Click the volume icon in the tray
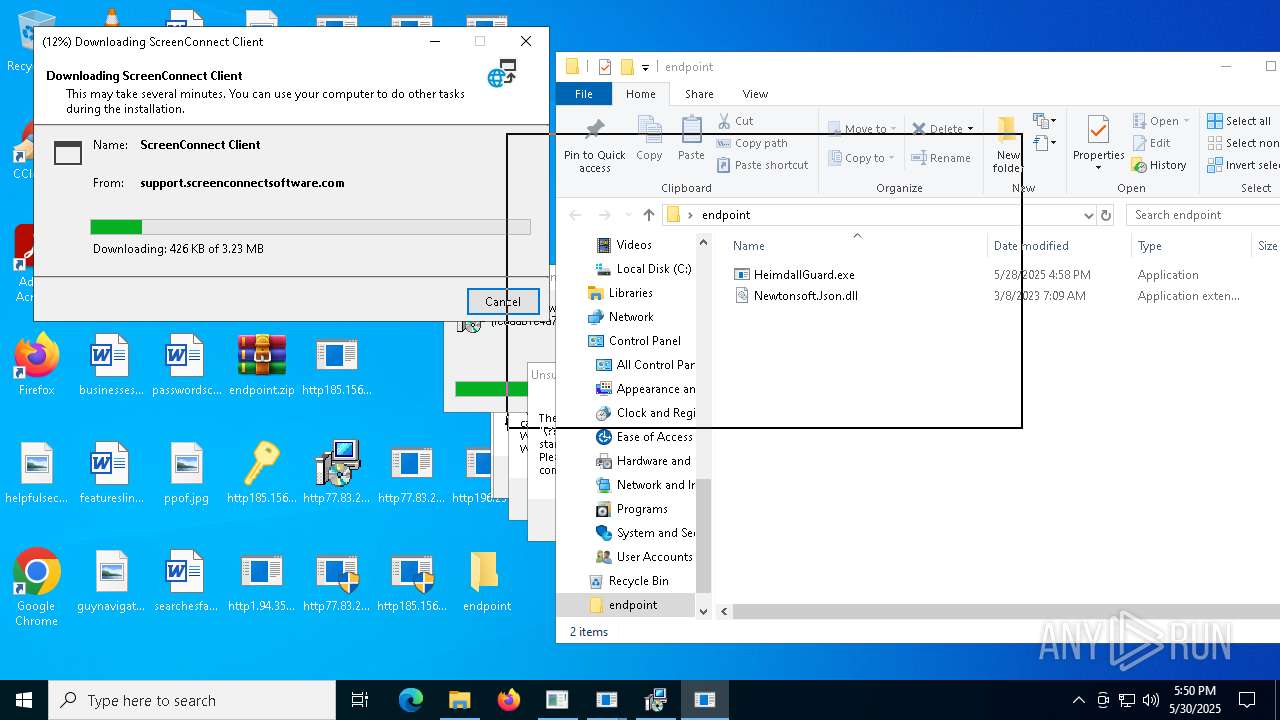1280x720 pixels. tap(1150, 700)
